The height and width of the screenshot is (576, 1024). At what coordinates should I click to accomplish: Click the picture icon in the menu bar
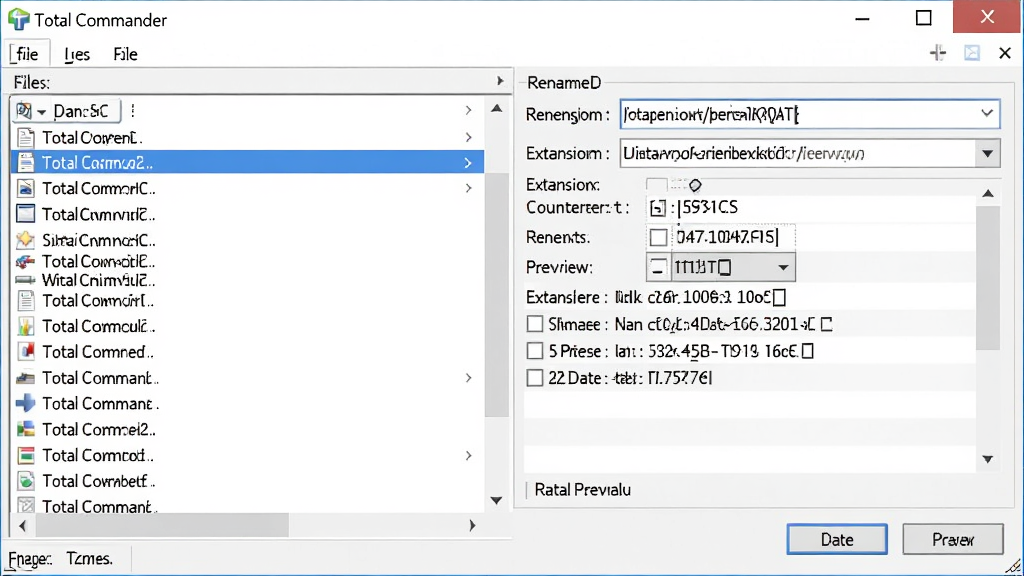coord(972,53)
